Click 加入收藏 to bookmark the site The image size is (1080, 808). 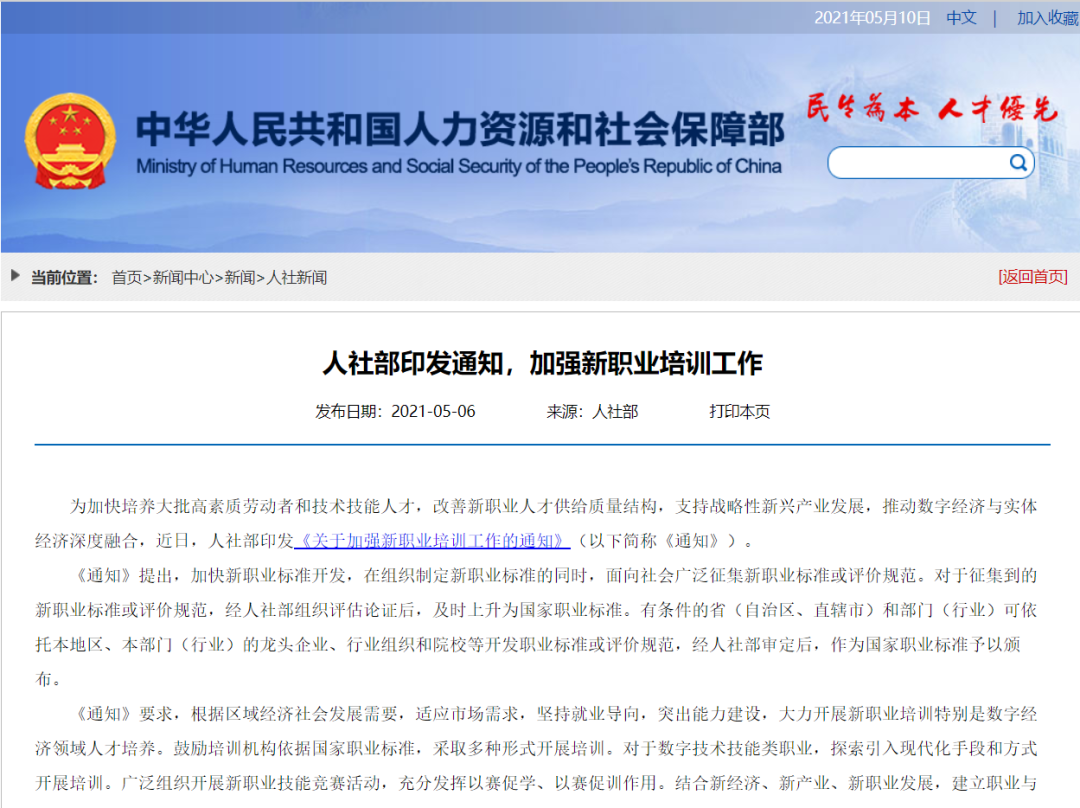click(1047, 18)
